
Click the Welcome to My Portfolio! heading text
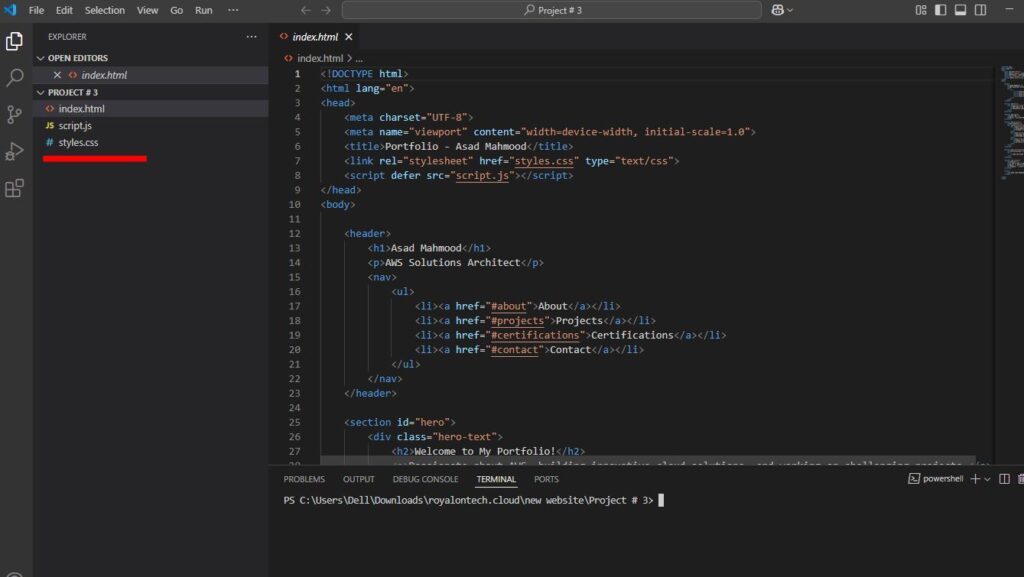point(485,451)
